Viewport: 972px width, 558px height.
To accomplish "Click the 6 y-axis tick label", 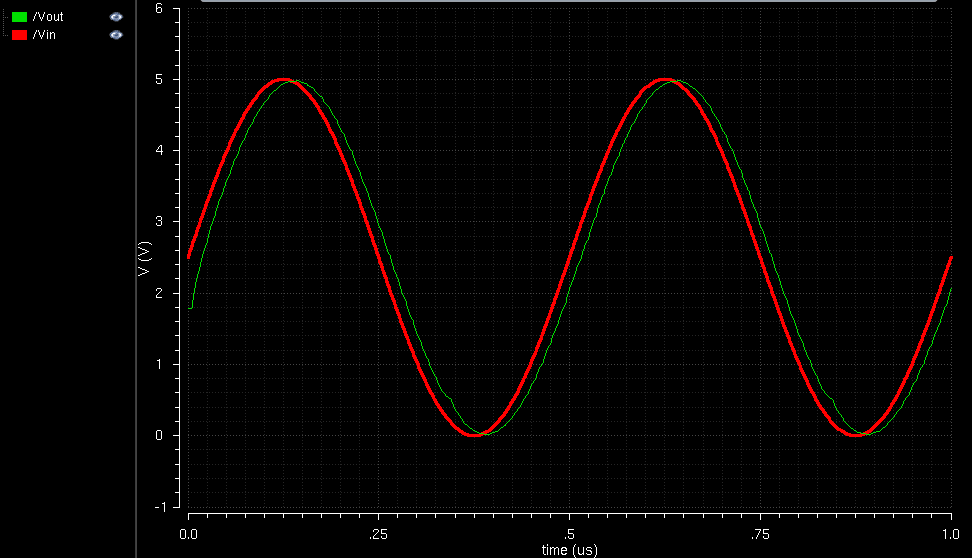I will (159, 8).
